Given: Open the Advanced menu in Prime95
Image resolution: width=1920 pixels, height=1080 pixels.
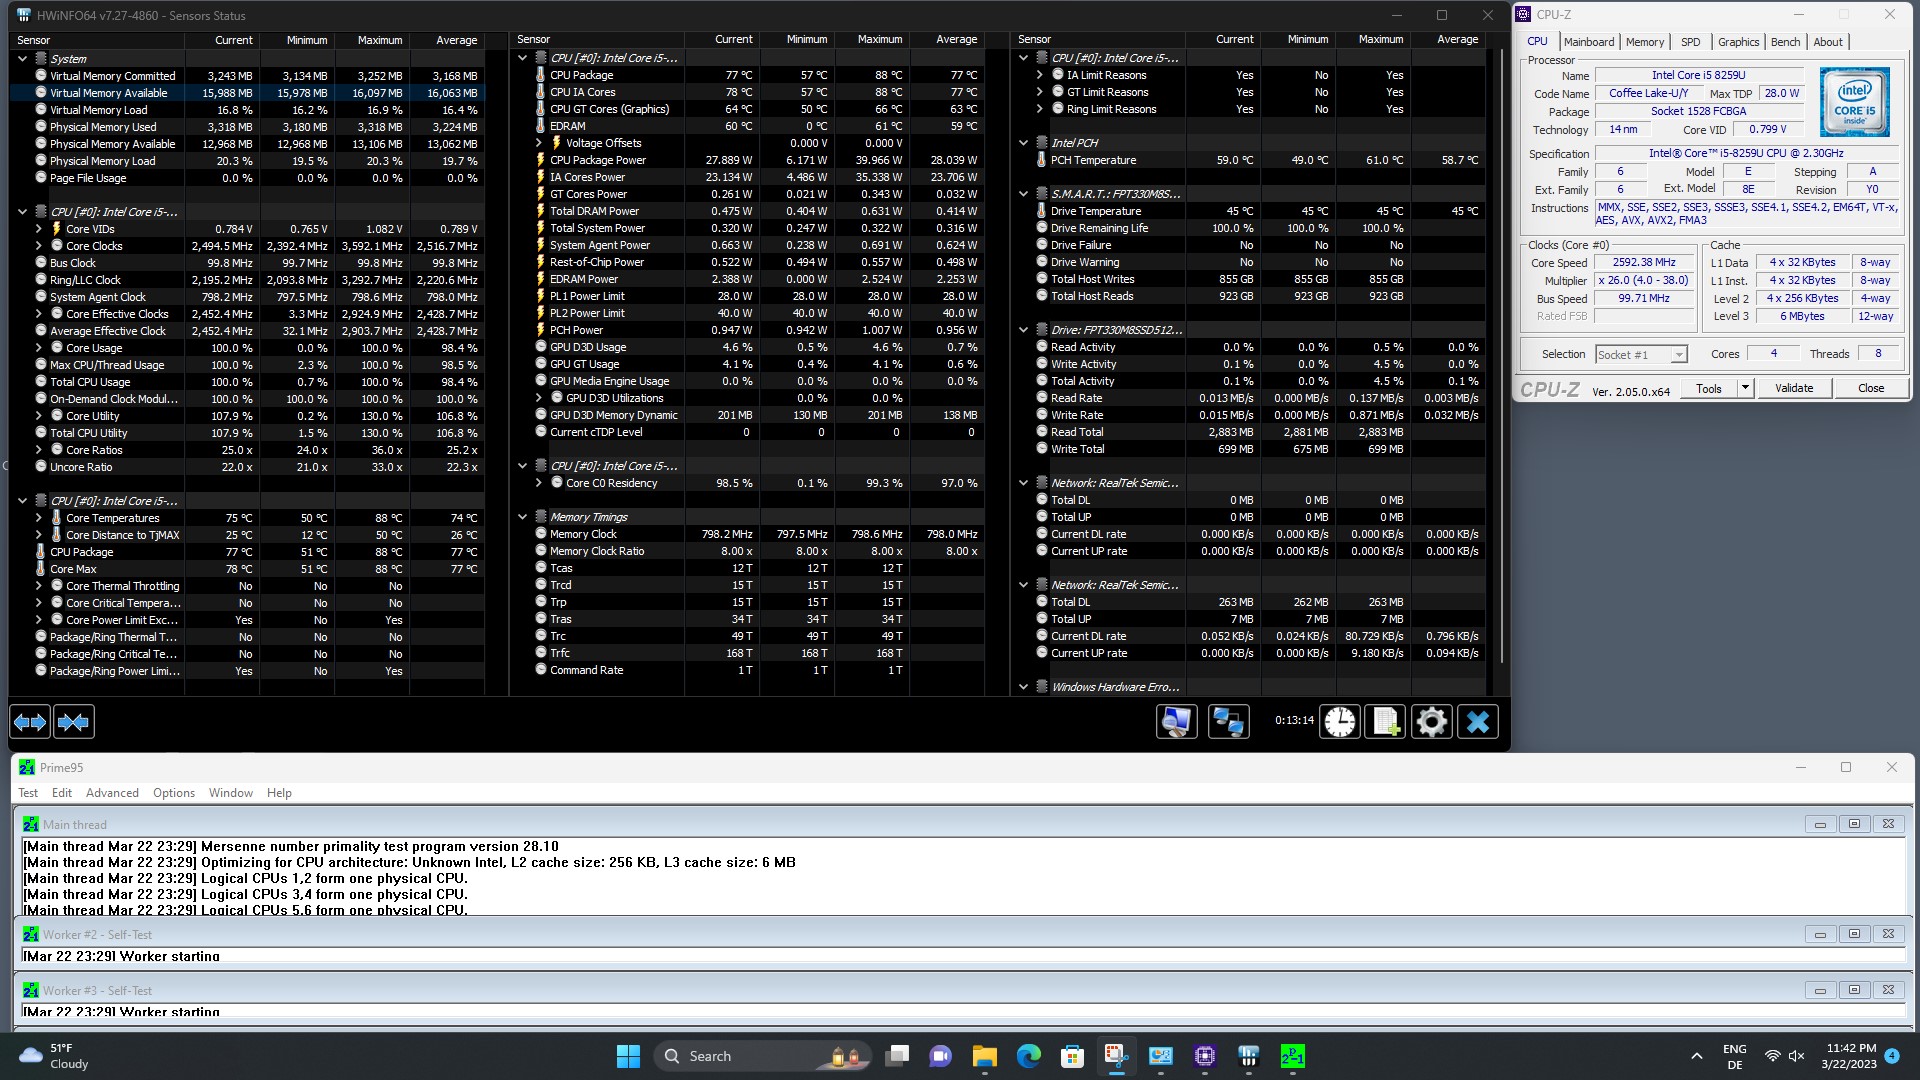Looking at the screenshot, I should [x=112, y=793].
